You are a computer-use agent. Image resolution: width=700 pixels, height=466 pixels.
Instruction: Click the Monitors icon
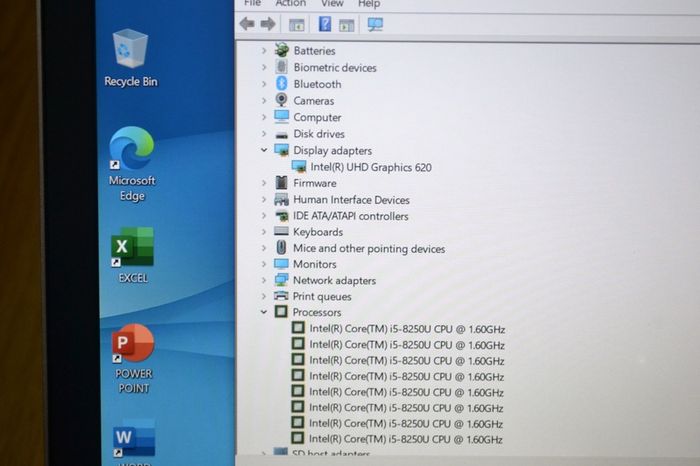click(x=281, y=264)
